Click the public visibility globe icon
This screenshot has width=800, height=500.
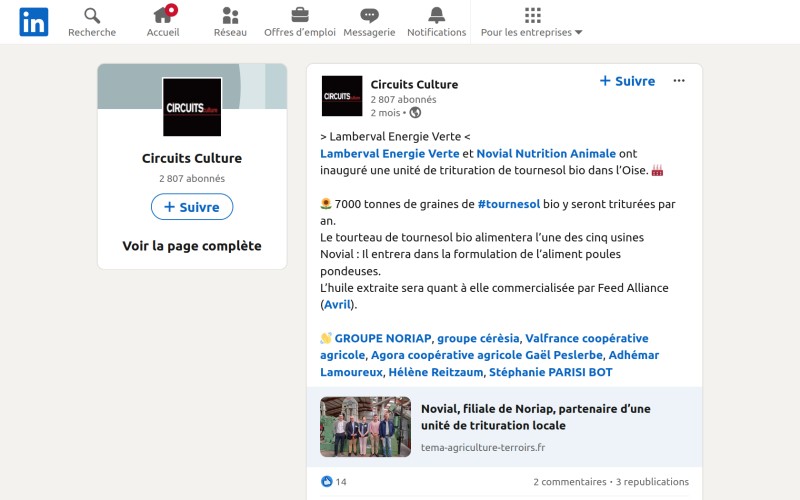tap(415, 113)
